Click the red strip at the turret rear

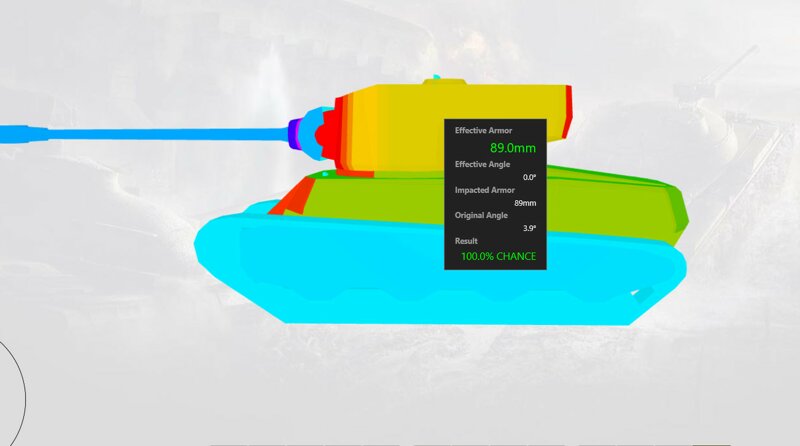click(x=568, y=112)
